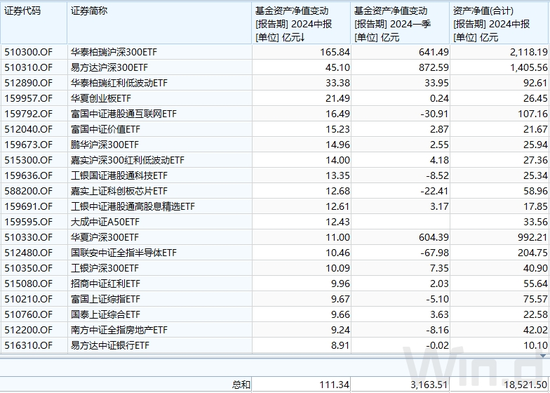Select code 512890.OF
The image size is (550, 393).
(x=28, y=83)
